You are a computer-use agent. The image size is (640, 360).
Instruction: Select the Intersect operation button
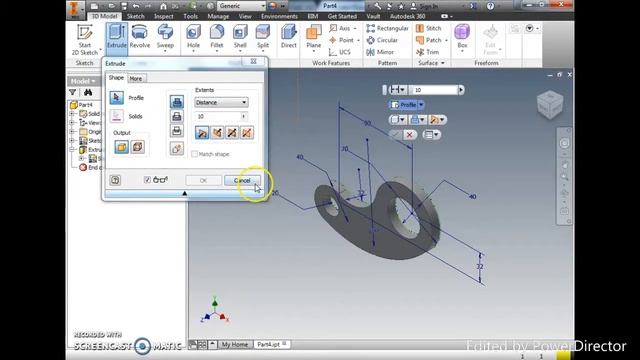[177, 131]
